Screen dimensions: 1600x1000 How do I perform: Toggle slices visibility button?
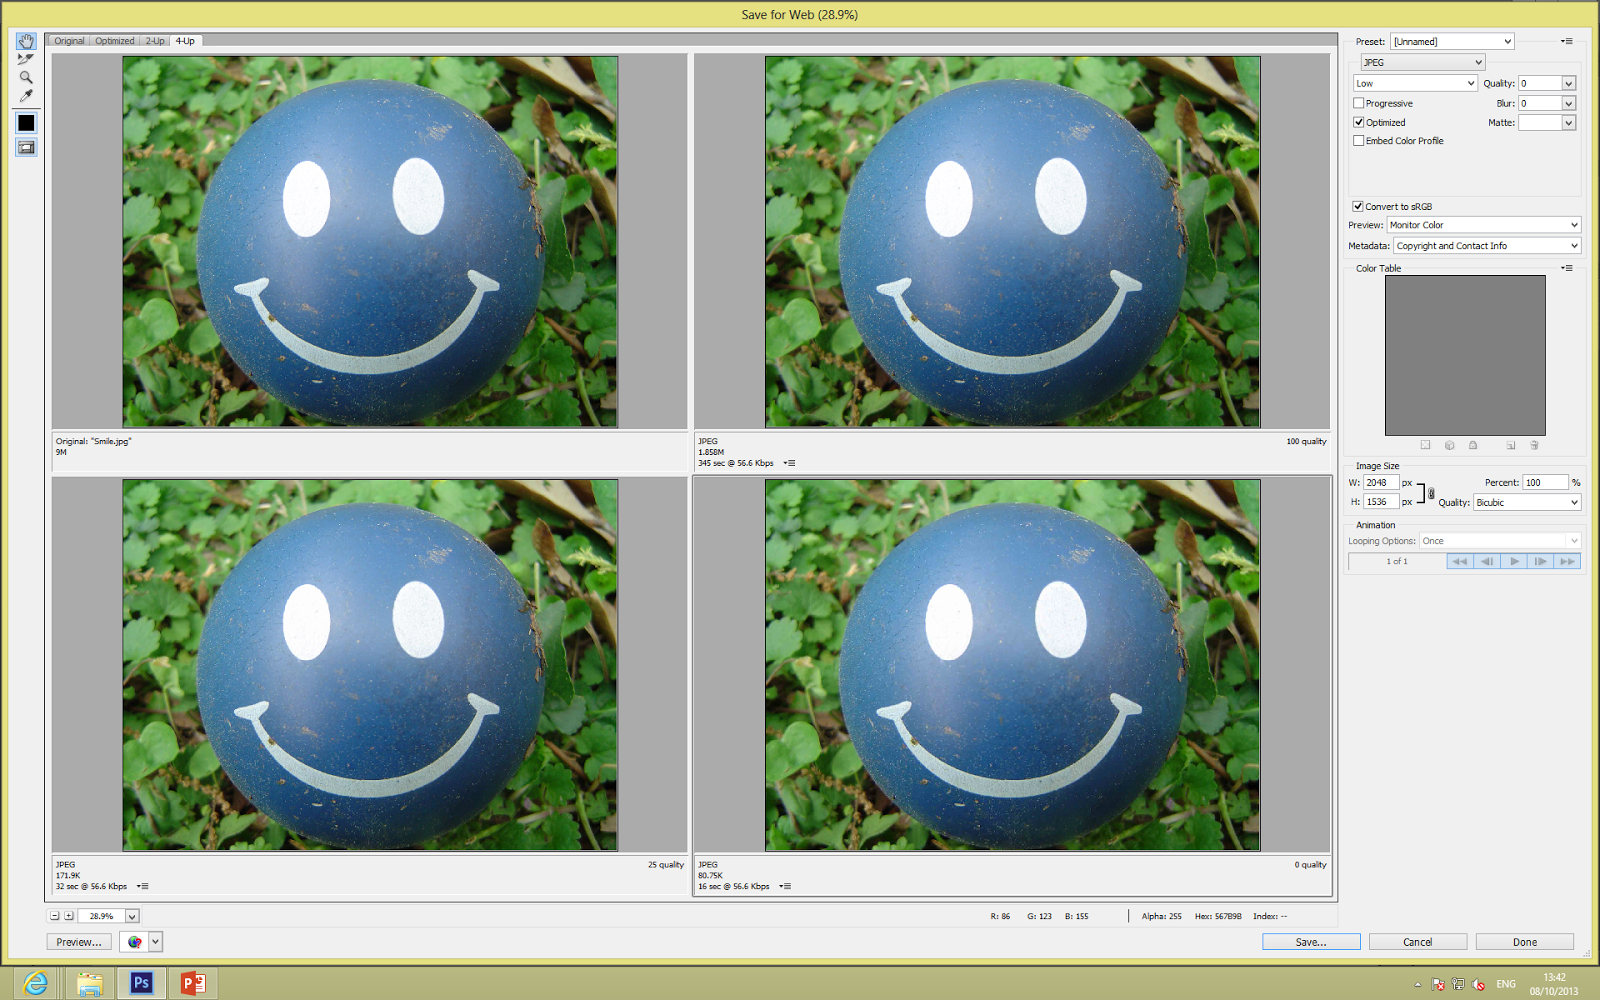pos(26,147)
